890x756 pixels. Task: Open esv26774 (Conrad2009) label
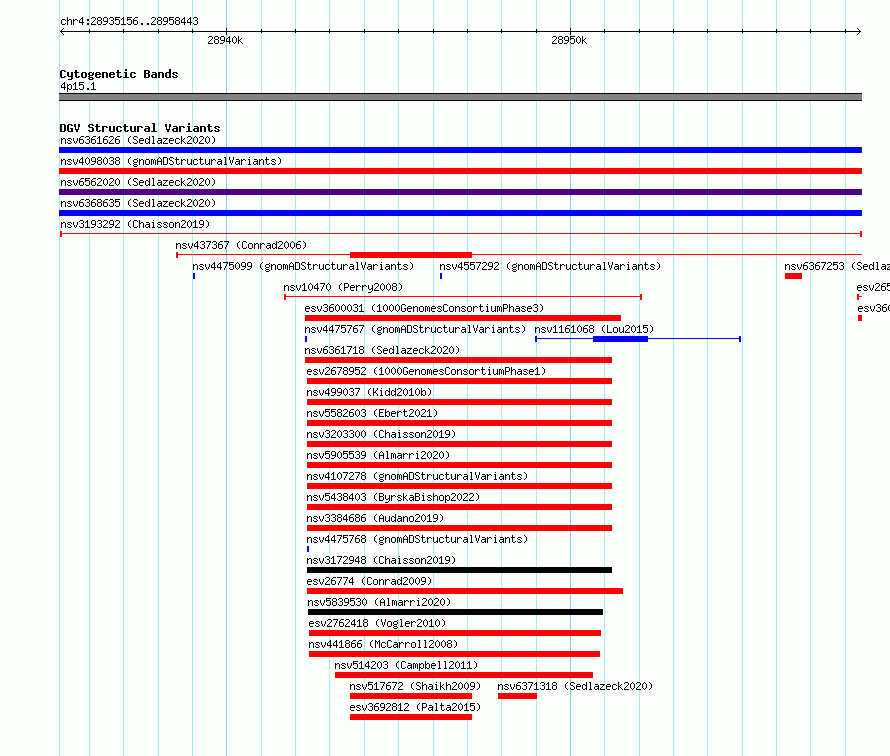pyautogui.click(x=370, y=581)
